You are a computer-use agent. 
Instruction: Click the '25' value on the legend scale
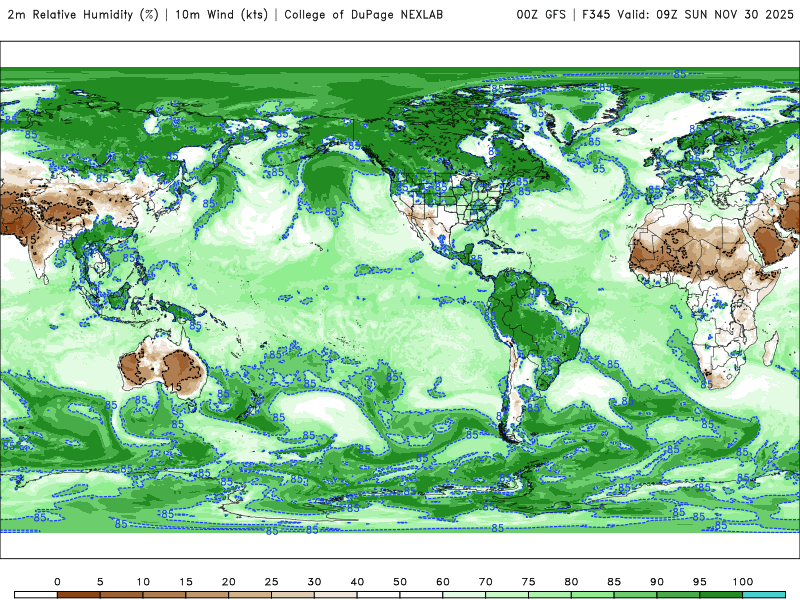(271, 582)
